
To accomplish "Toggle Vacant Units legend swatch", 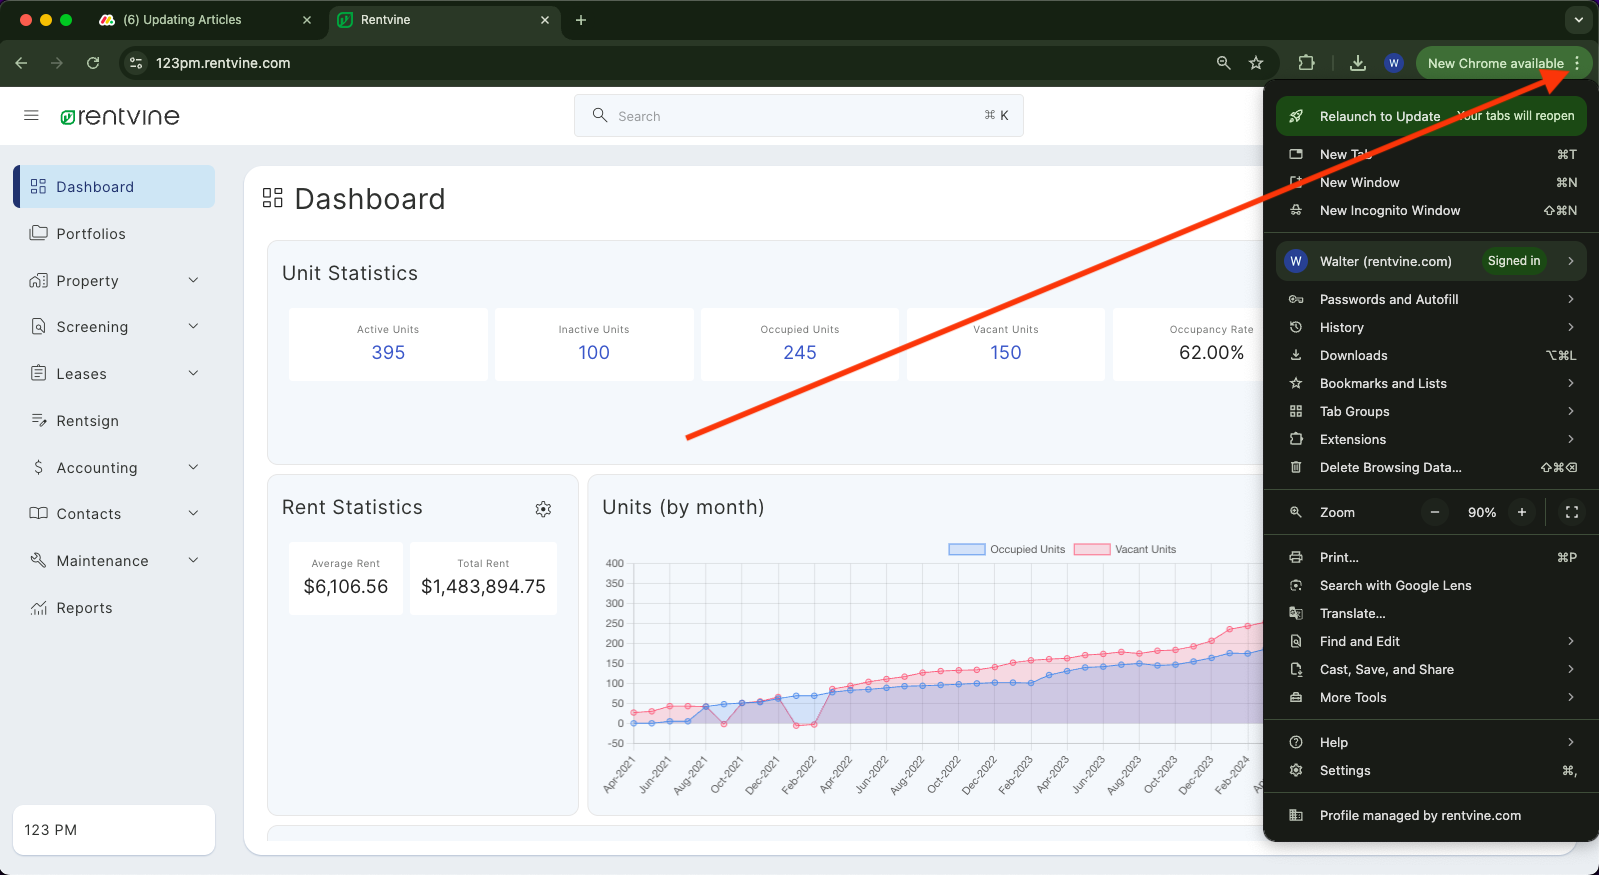I will tap(1092, 549).
